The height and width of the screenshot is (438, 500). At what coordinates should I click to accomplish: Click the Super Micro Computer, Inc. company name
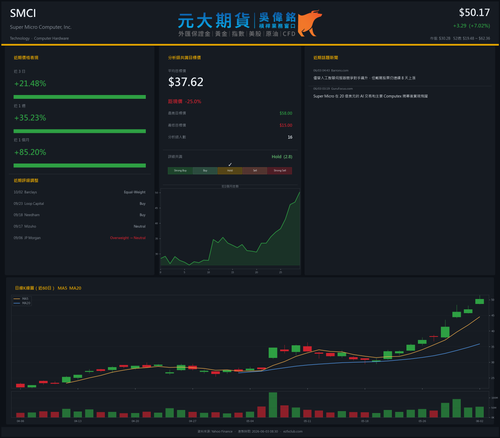[x=40, y=27]
